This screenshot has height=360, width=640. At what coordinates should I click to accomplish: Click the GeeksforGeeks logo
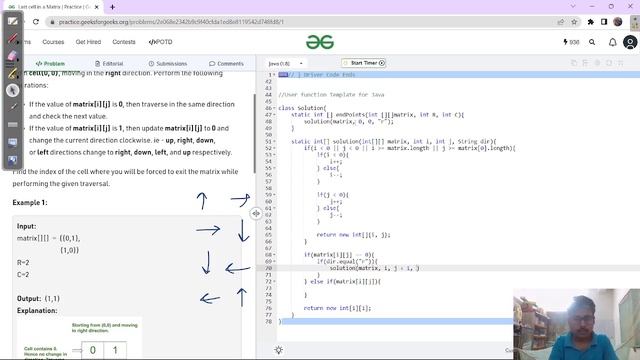tap(320, 42)
